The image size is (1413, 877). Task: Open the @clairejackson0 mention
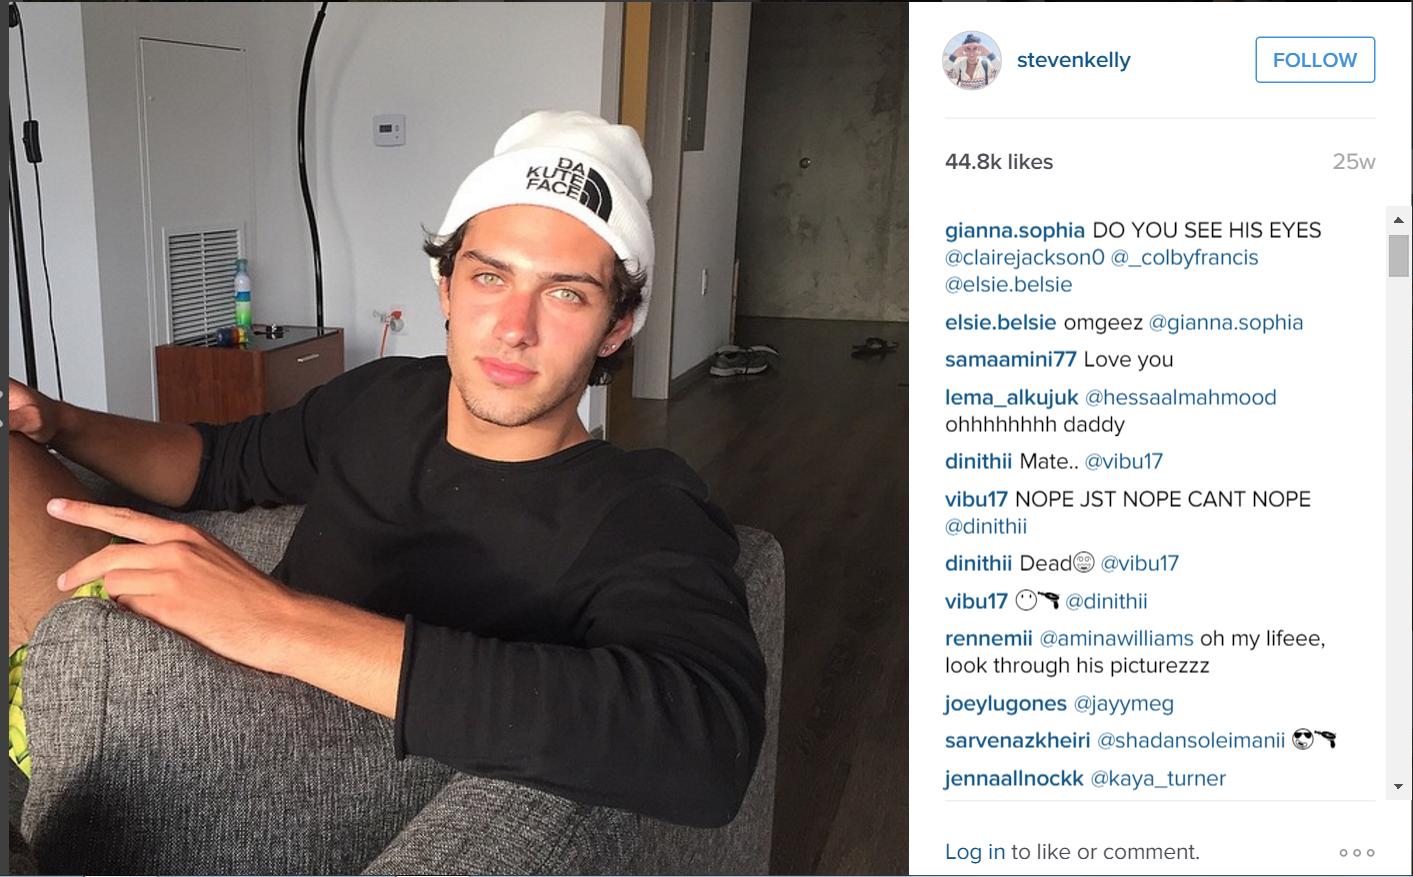click(x=1024, y=257)
